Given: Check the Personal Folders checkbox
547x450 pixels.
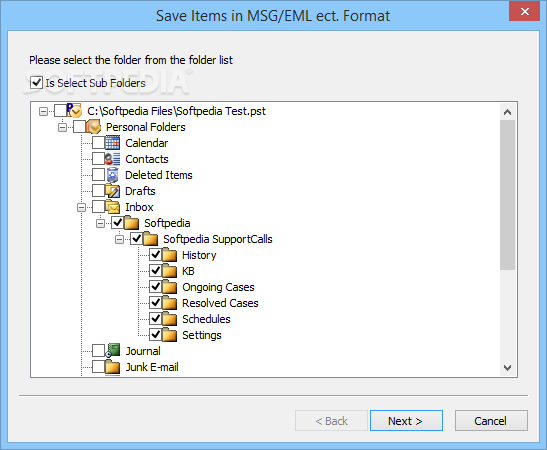Looking at the screenshot, I should click(x=80, y=127).
